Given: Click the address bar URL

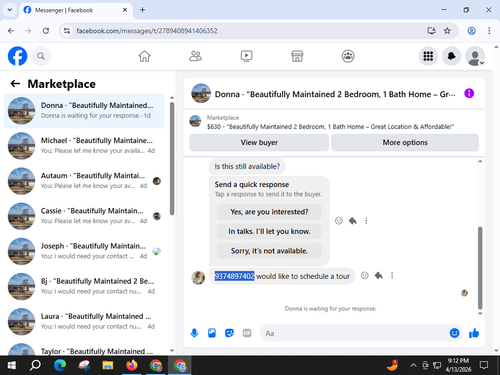Looking at the screenshot, I should pyautogui.click(x=147, y=31).
